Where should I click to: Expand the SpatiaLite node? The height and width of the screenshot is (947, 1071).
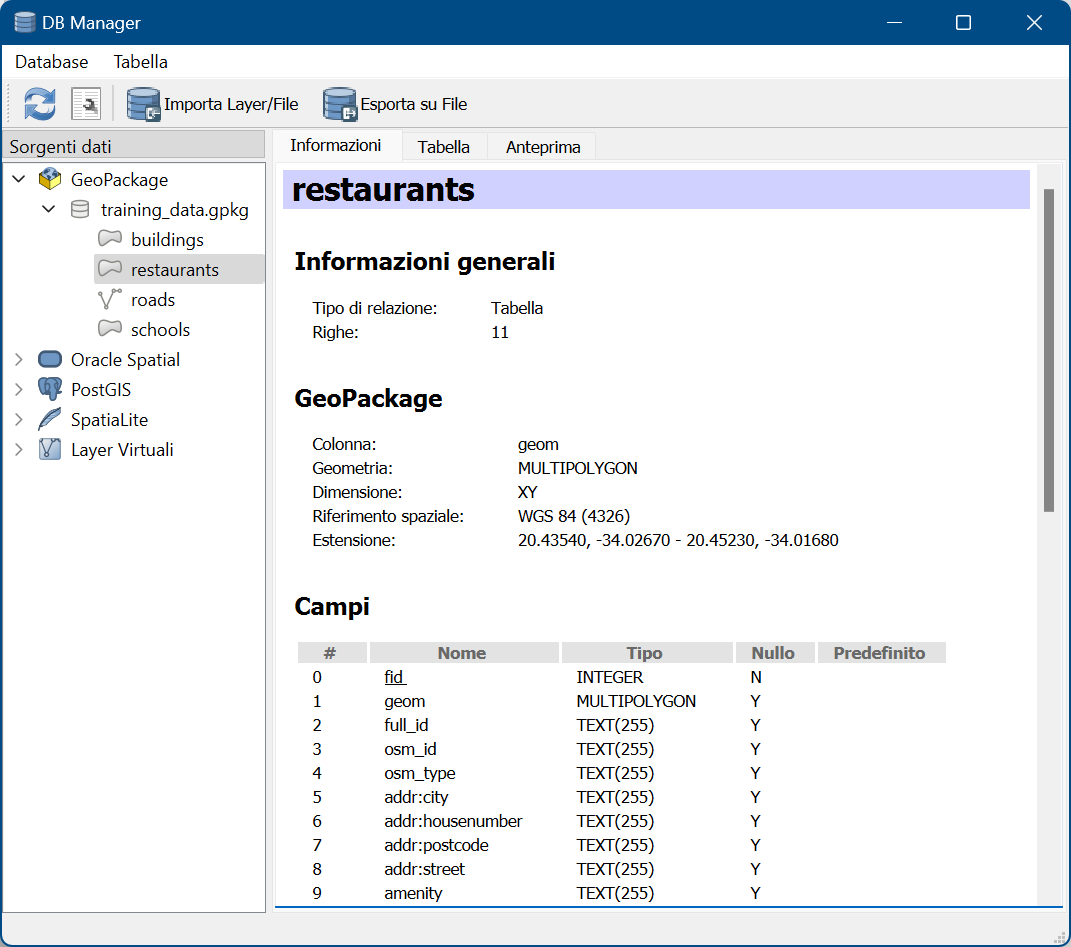[x=19, y=420]
